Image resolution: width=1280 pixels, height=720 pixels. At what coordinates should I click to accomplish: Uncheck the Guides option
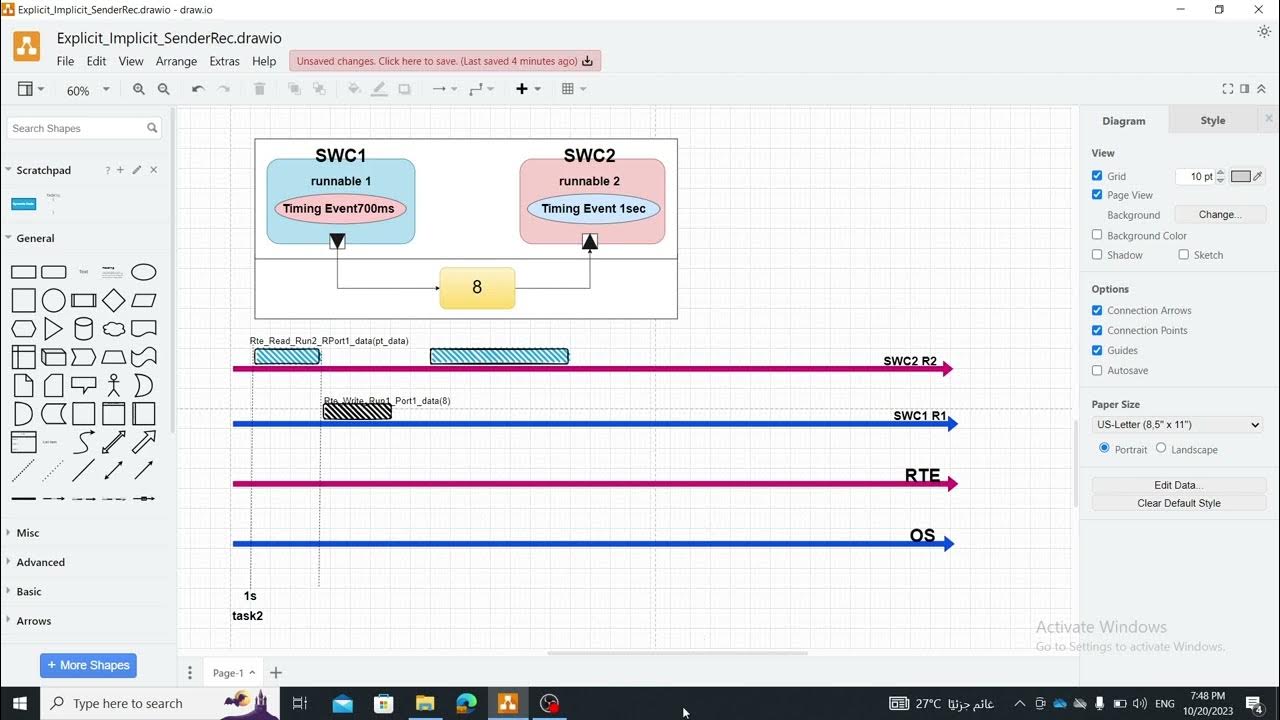(x=1097, y=350)
